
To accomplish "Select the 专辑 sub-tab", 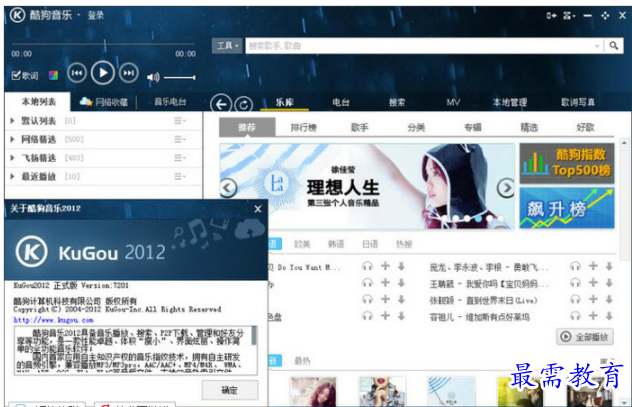I will 472,128.
